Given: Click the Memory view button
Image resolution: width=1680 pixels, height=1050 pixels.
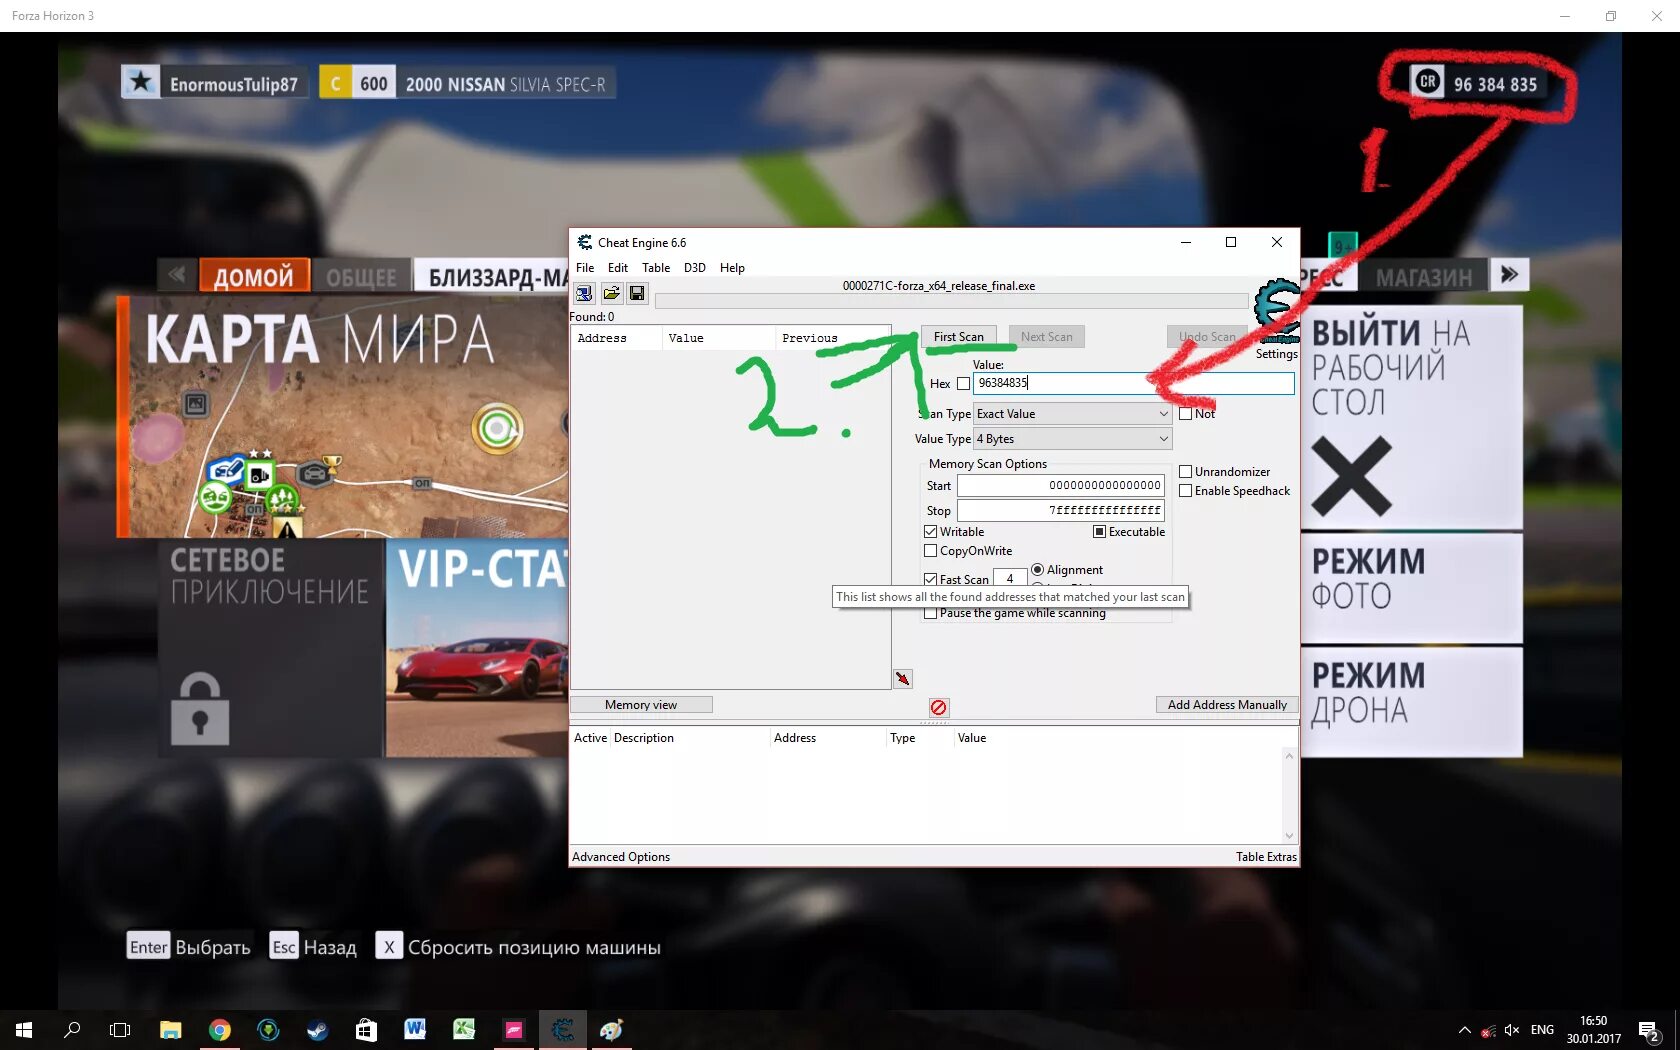Looking at the screenshot, I should (641, 705).
